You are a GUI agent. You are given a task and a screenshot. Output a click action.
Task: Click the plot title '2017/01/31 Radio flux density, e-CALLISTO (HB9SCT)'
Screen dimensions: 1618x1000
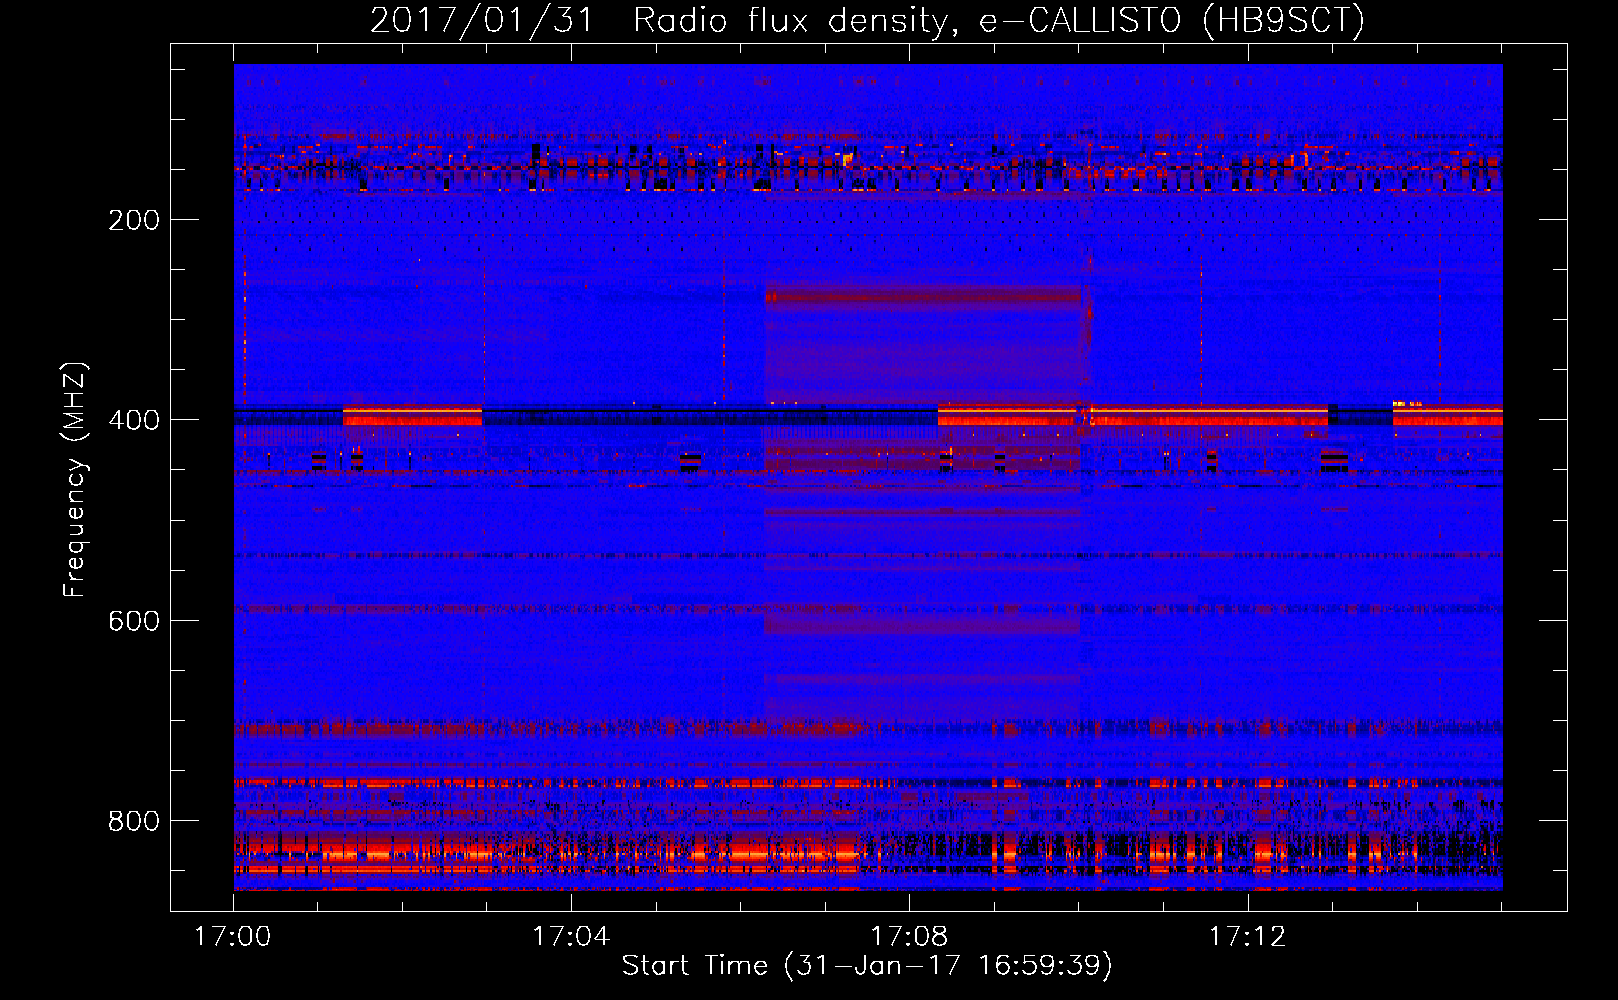(x=867, y=21)
